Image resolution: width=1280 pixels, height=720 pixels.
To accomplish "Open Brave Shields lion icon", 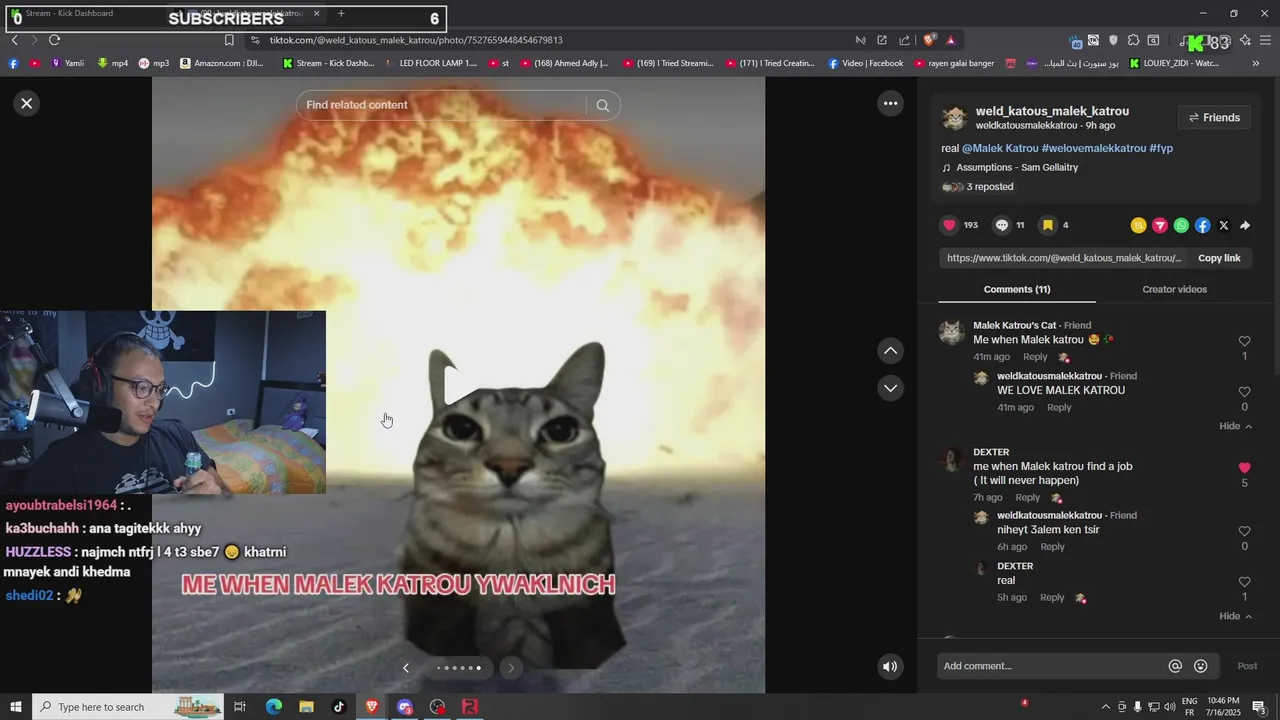I will click(929, 40).
